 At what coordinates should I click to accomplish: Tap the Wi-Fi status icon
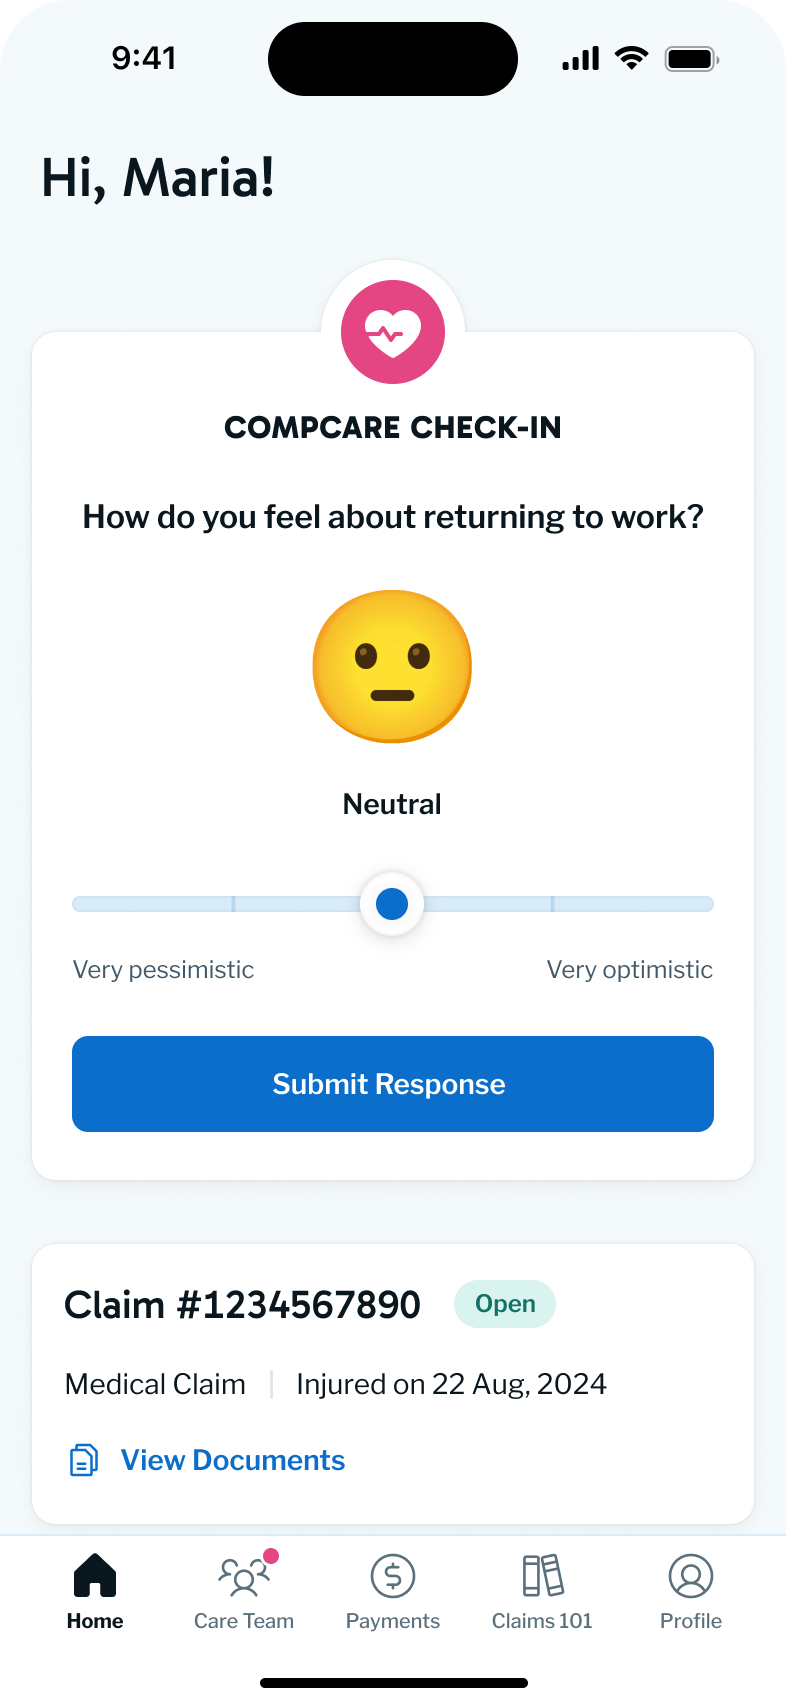[631, 58]
